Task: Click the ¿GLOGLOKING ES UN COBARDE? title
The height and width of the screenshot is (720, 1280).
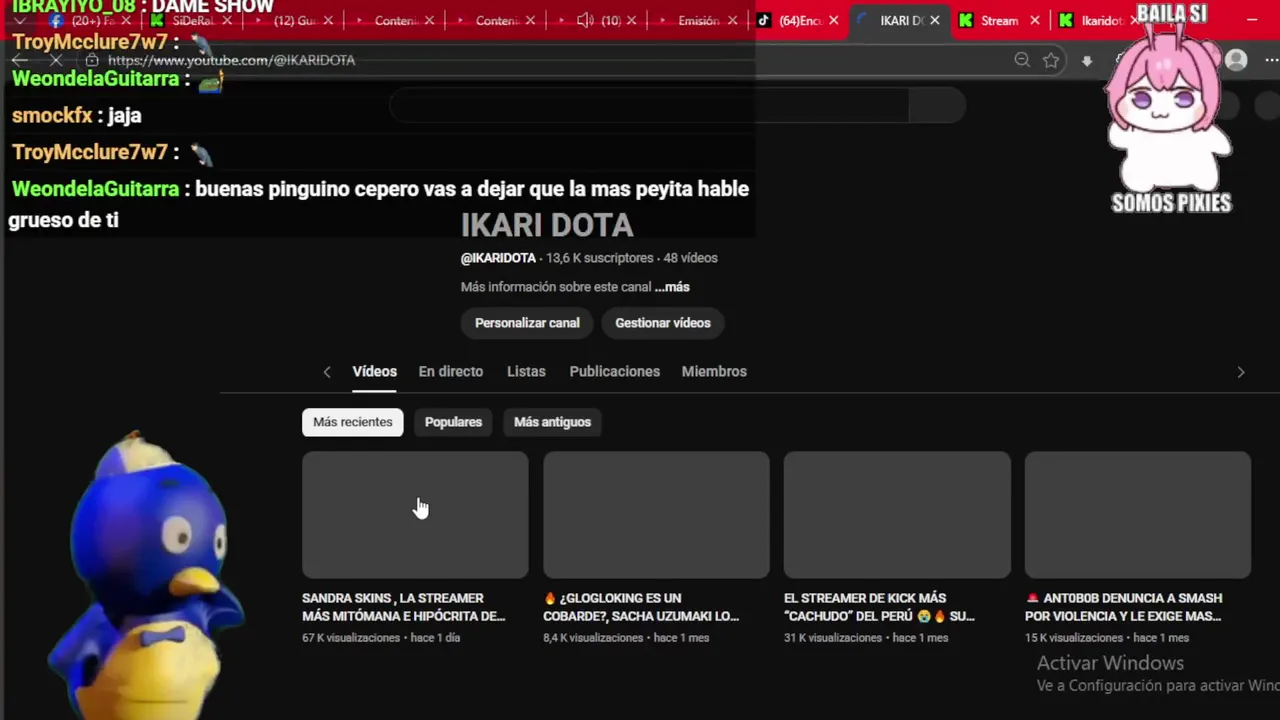Action: pyautogui.click(x=641, y=607)
